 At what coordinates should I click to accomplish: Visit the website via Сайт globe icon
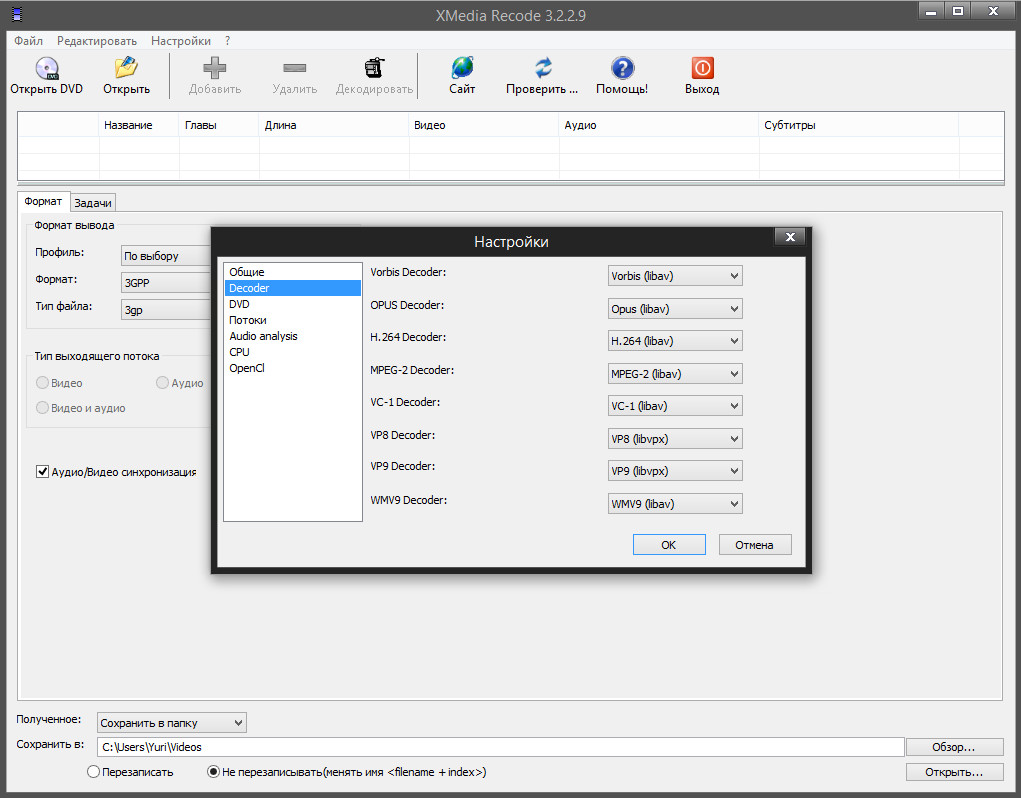click(x=462, y=68)
